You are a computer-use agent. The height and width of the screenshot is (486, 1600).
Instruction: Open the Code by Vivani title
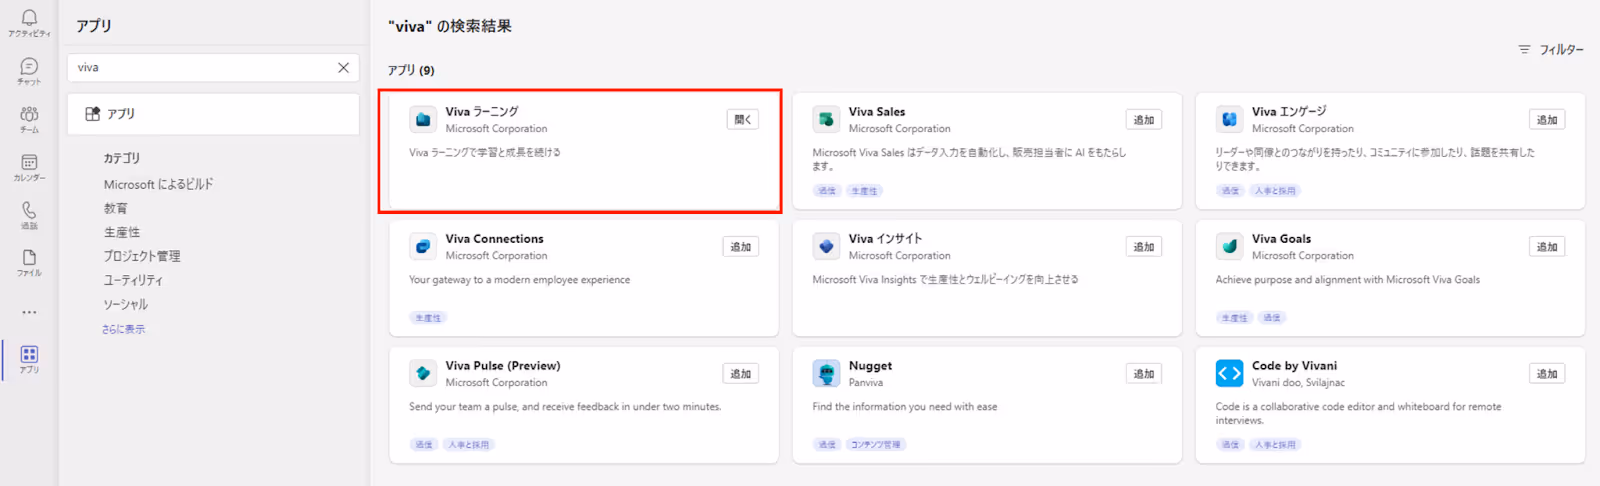pos(1294,366)
